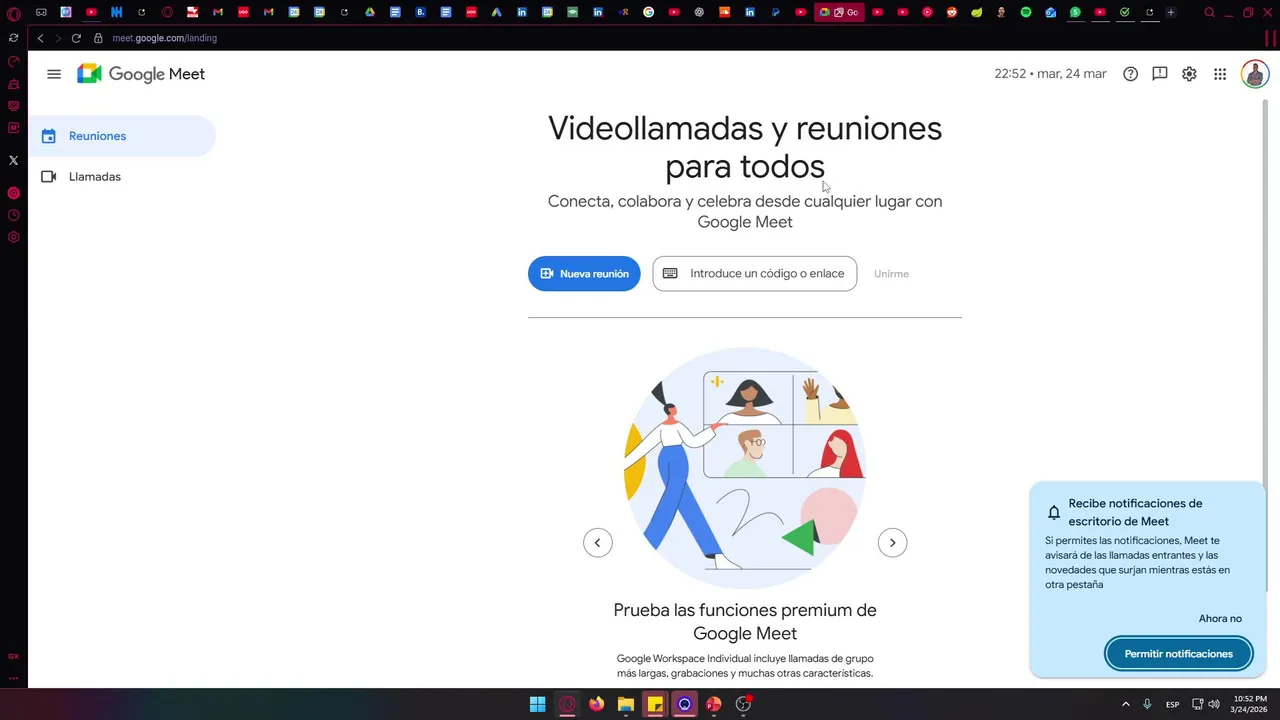Dismiss notification prompt with Ahora no
This screenshot has height=720, width=1280.
(x=1220, y=619)
